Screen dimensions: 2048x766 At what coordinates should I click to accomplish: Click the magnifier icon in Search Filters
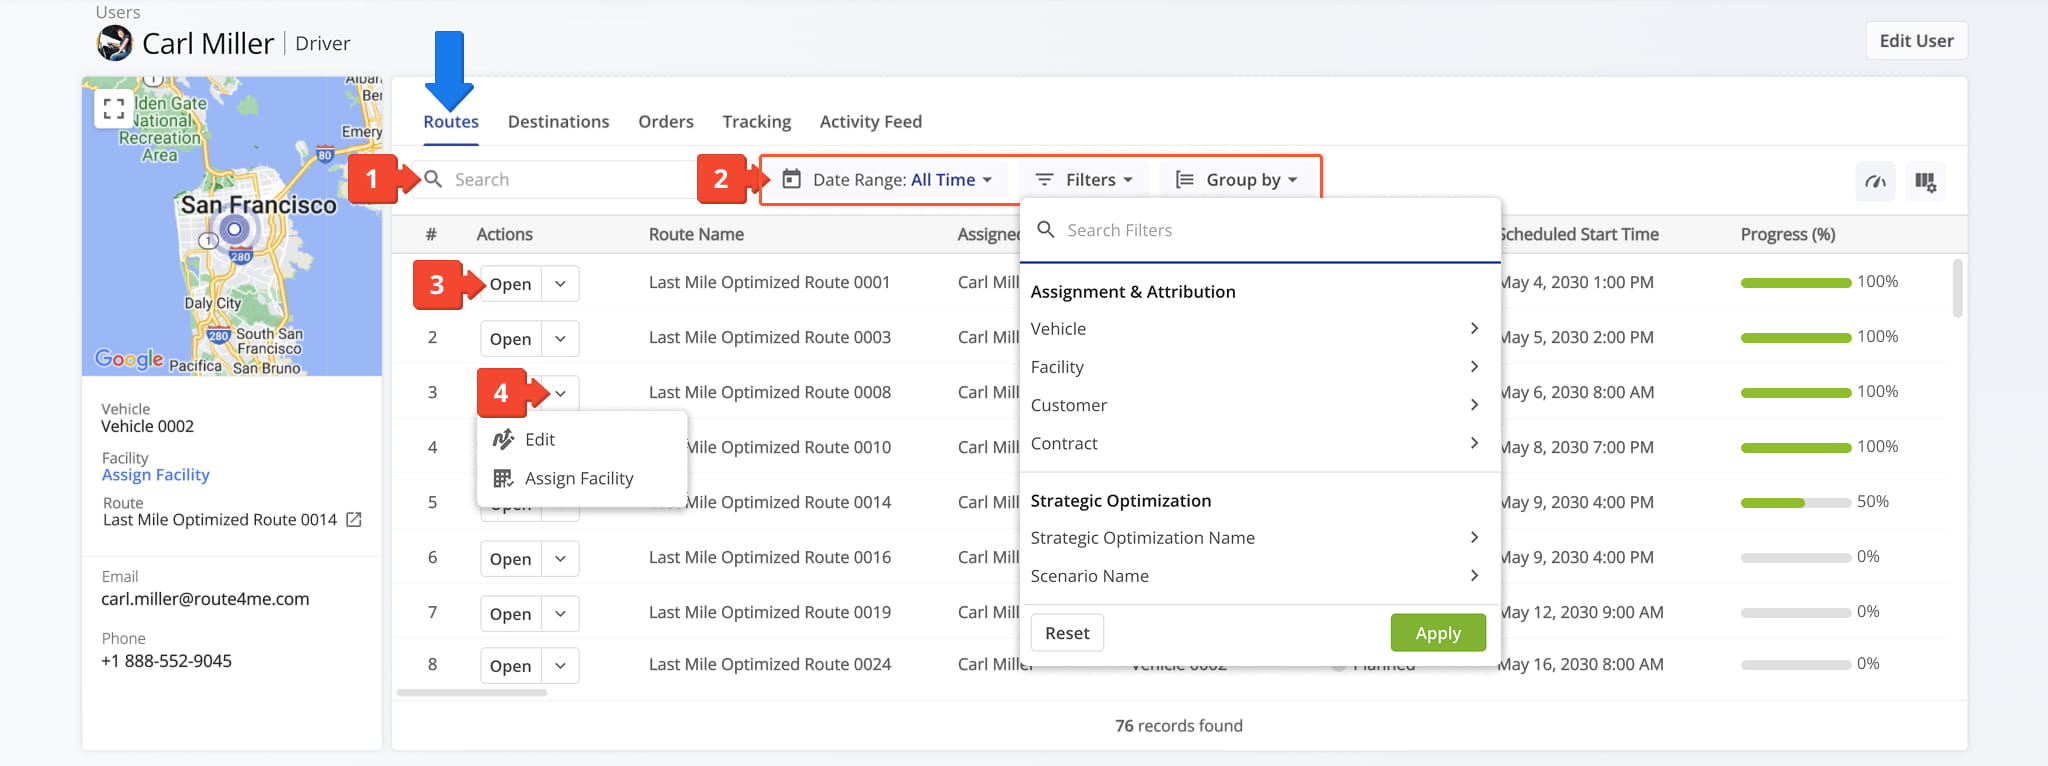coord(1046,230)
